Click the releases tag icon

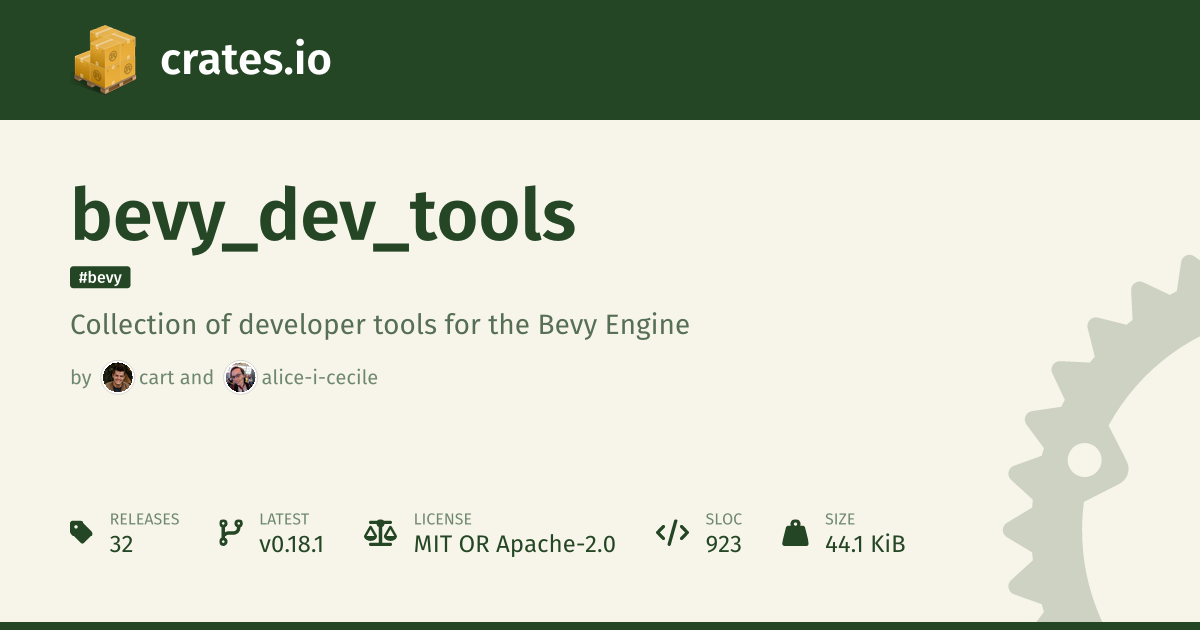coord(82,532)
